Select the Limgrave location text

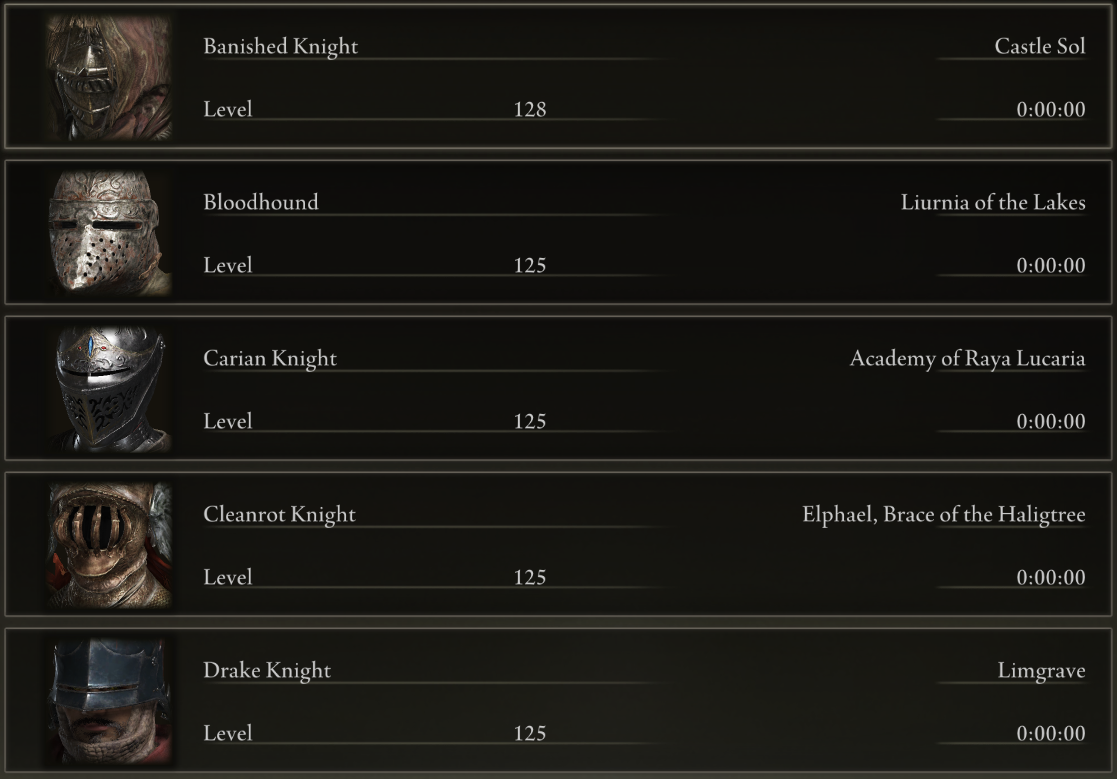[1041, 670]
